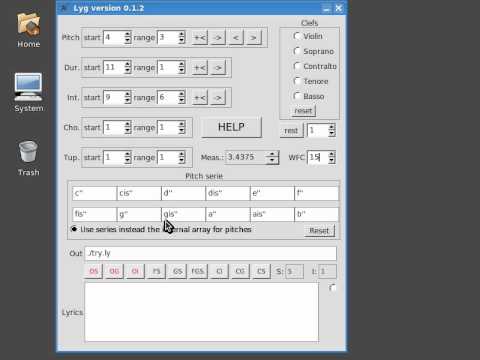Image resolution: width=480 pixels, height=360 pixels.
Task: Click the CG button below Out field
Action: tap(240, 271)
